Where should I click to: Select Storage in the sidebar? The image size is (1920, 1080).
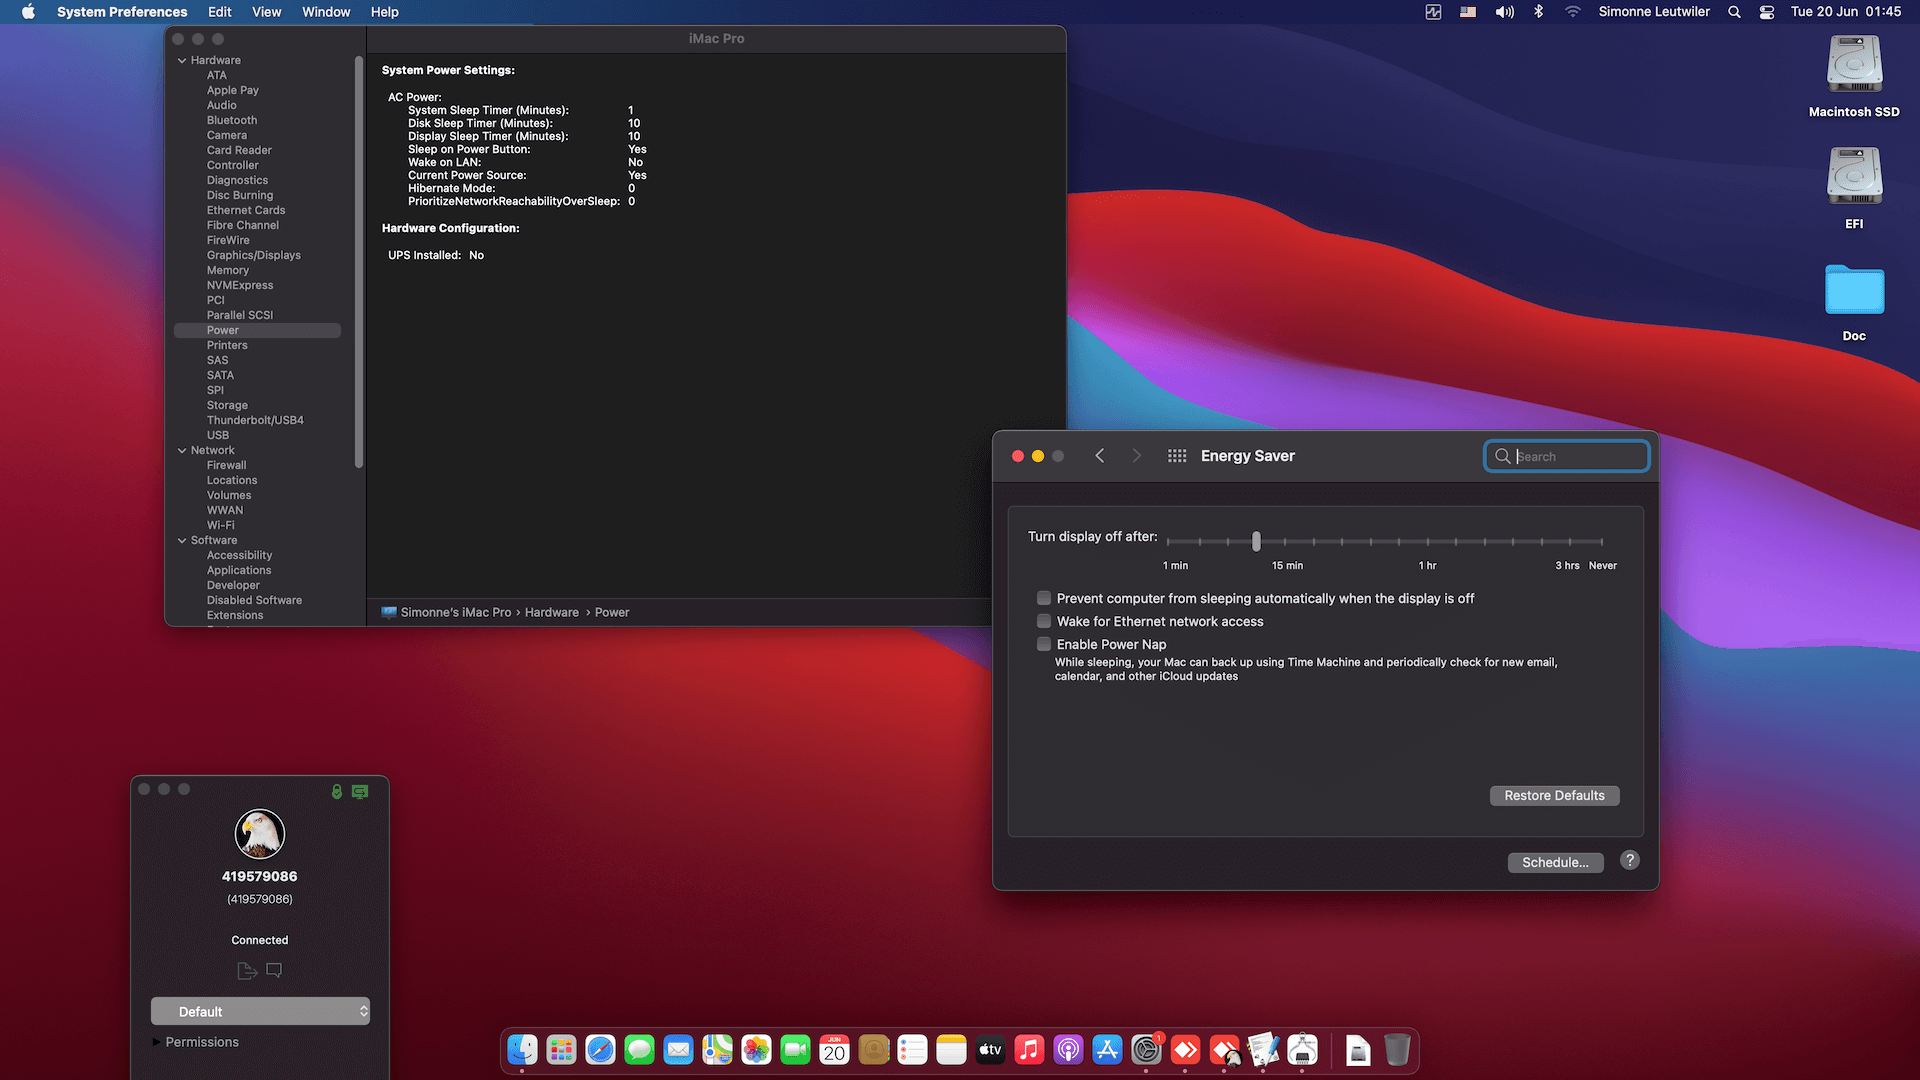(x=227, y=405)
